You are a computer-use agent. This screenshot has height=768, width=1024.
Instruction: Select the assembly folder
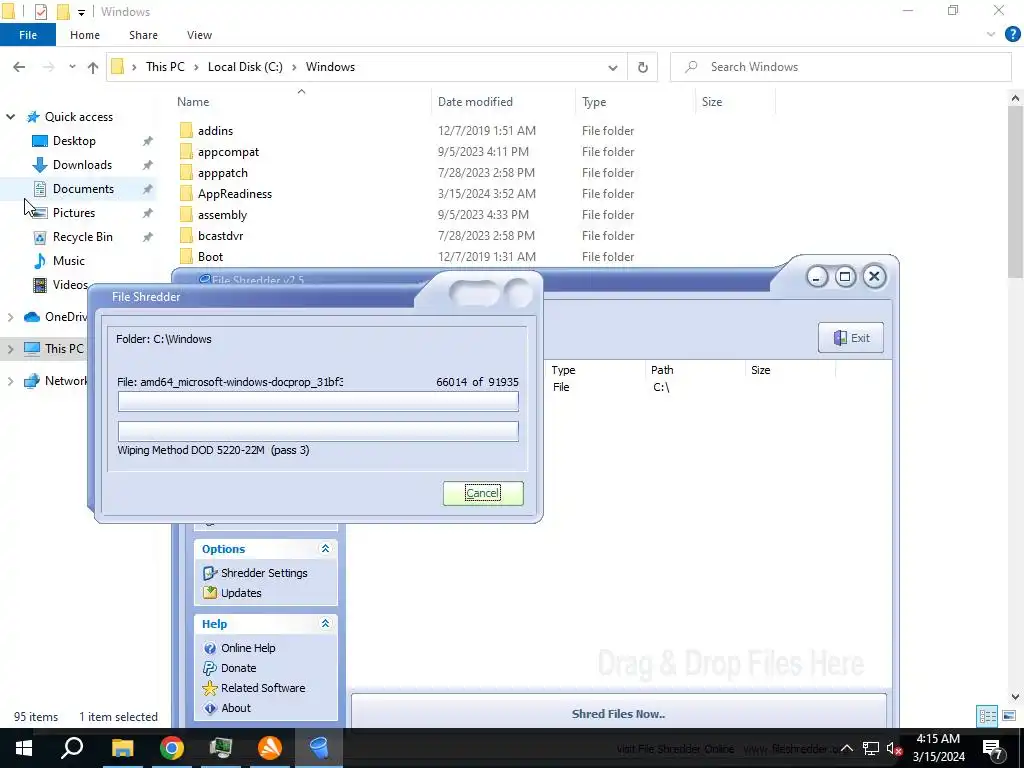coord(222,215)
